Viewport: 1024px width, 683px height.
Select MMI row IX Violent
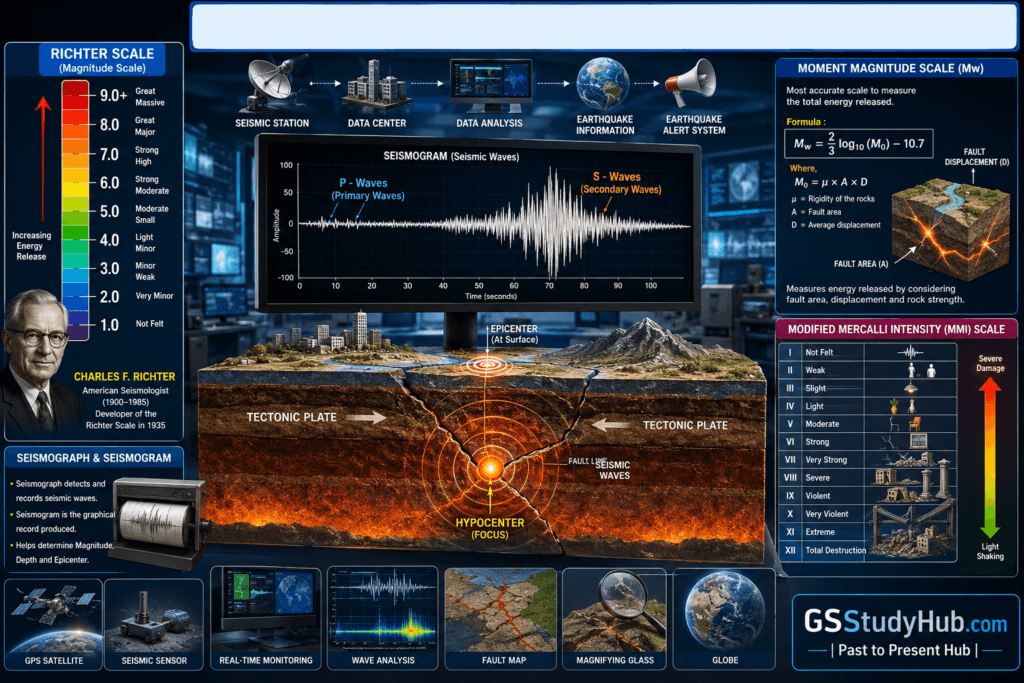[x=867, y=496]
